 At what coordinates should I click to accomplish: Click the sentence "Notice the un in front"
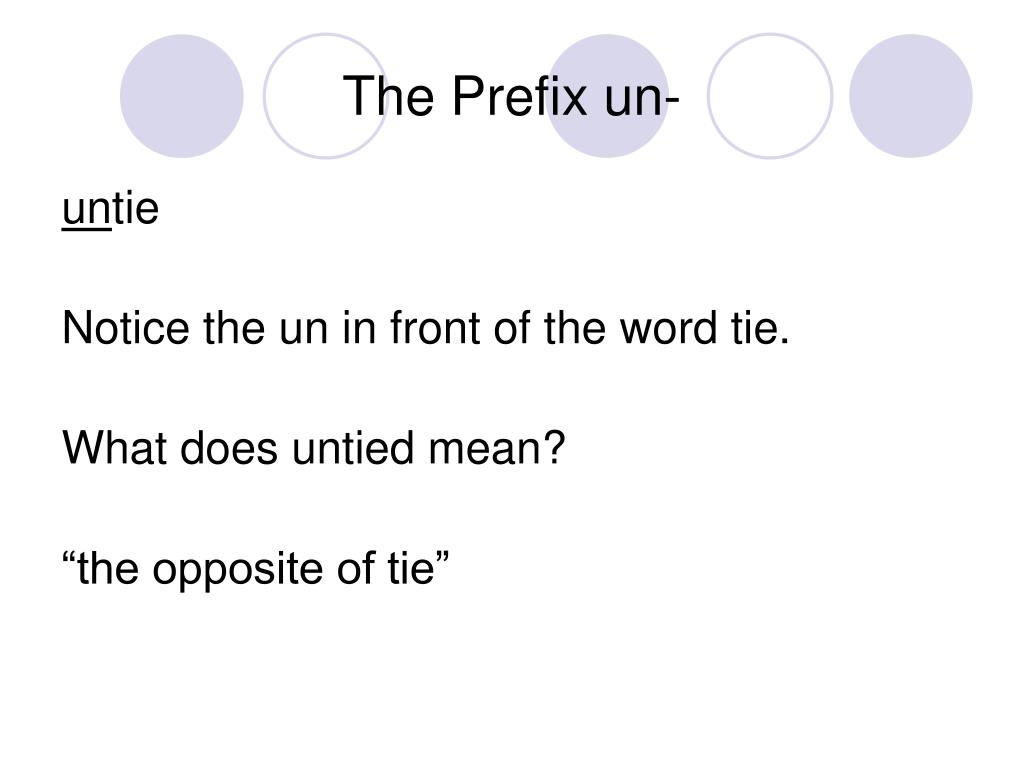click(426, 328)
